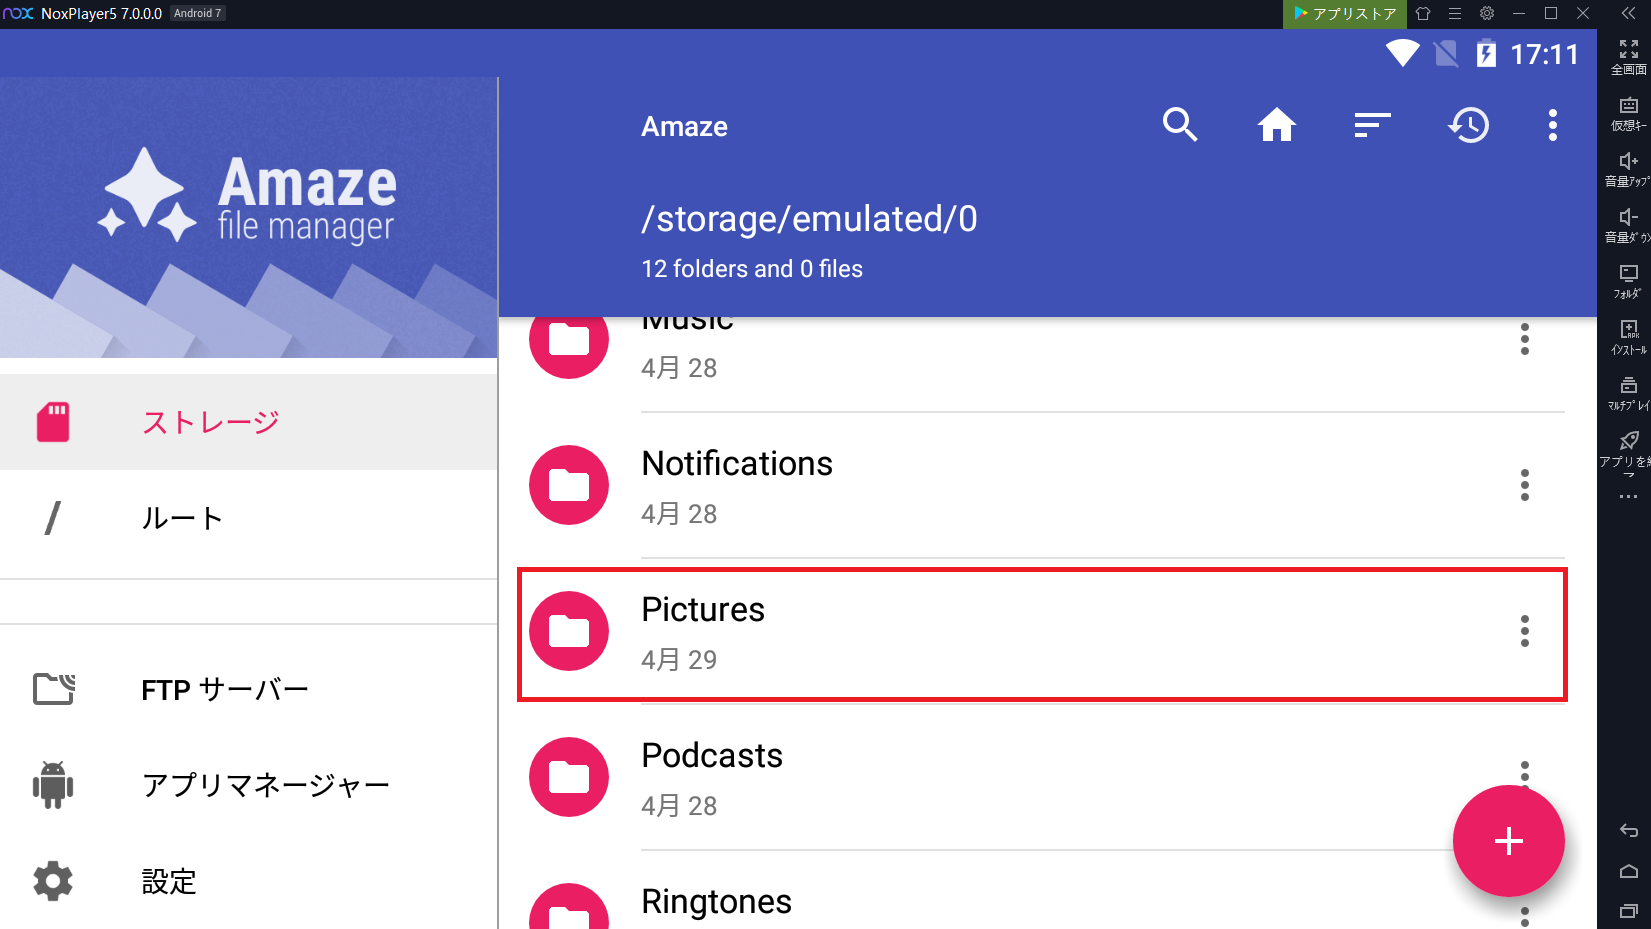Open アプリマネージャー from the drawer
The width and height of the screenshot is (1651, 929).
[x=248, y=786]
